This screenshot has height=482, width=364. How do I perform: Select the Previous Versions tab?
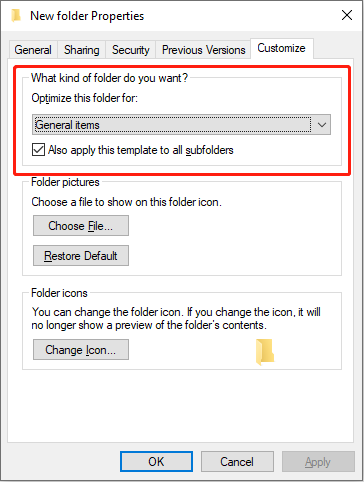pos(203,50)
